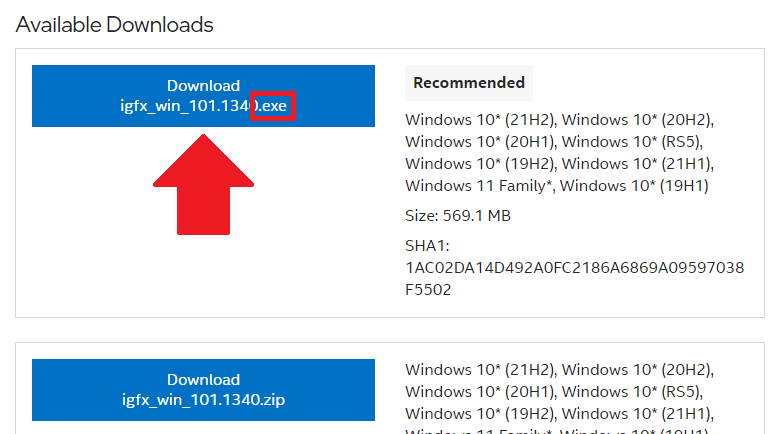
Task: Click Windows 10* (20H1) in zip card
Action: 481,392
